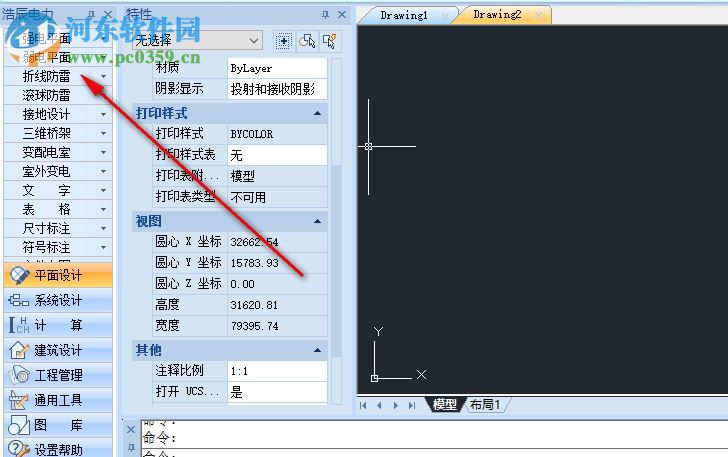
Task: Click the quick select icon
Action: click(330, 41)
